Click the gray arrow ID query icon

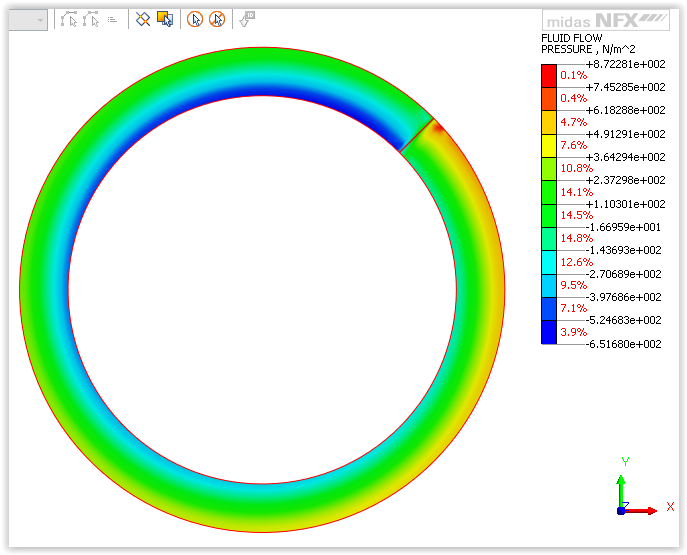point(247,19)
